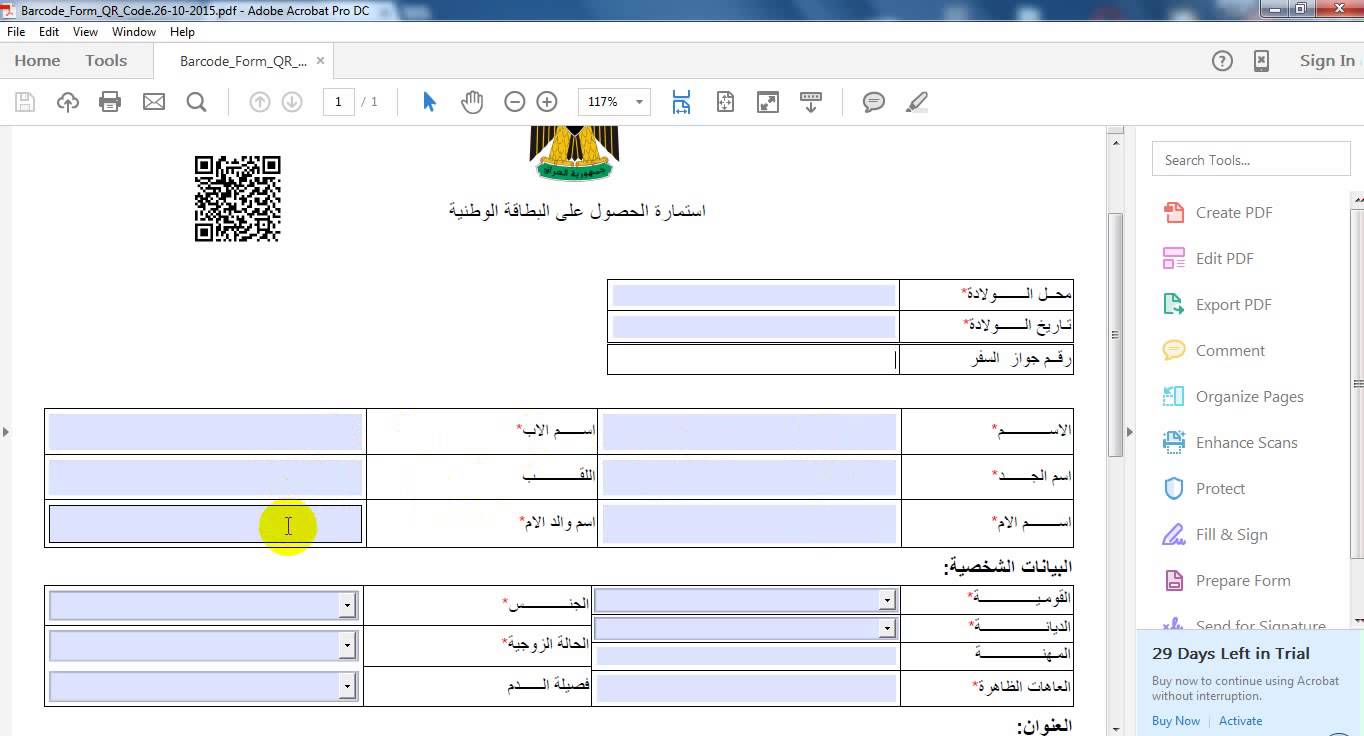Click the Print file icon
This screenshot has width=1364, height=736.
tap(110, 102)
